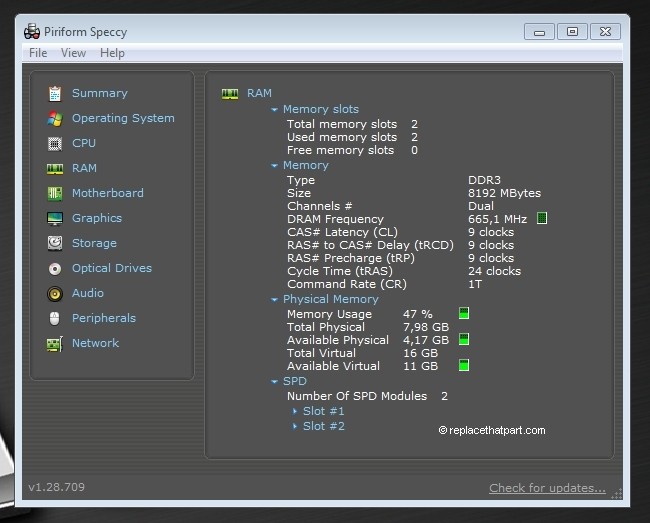650x523 pixels.
Task: Click the Storage hard drive icon
Action: pos(55,243)
